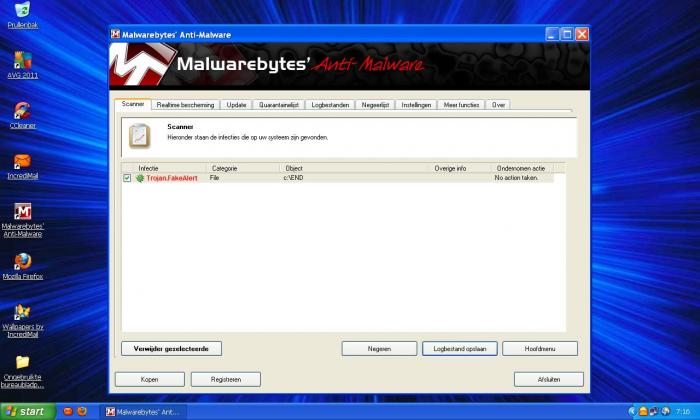
Task: Select the Trojan.FakeAlert infection name
Action: click(172, 178)
